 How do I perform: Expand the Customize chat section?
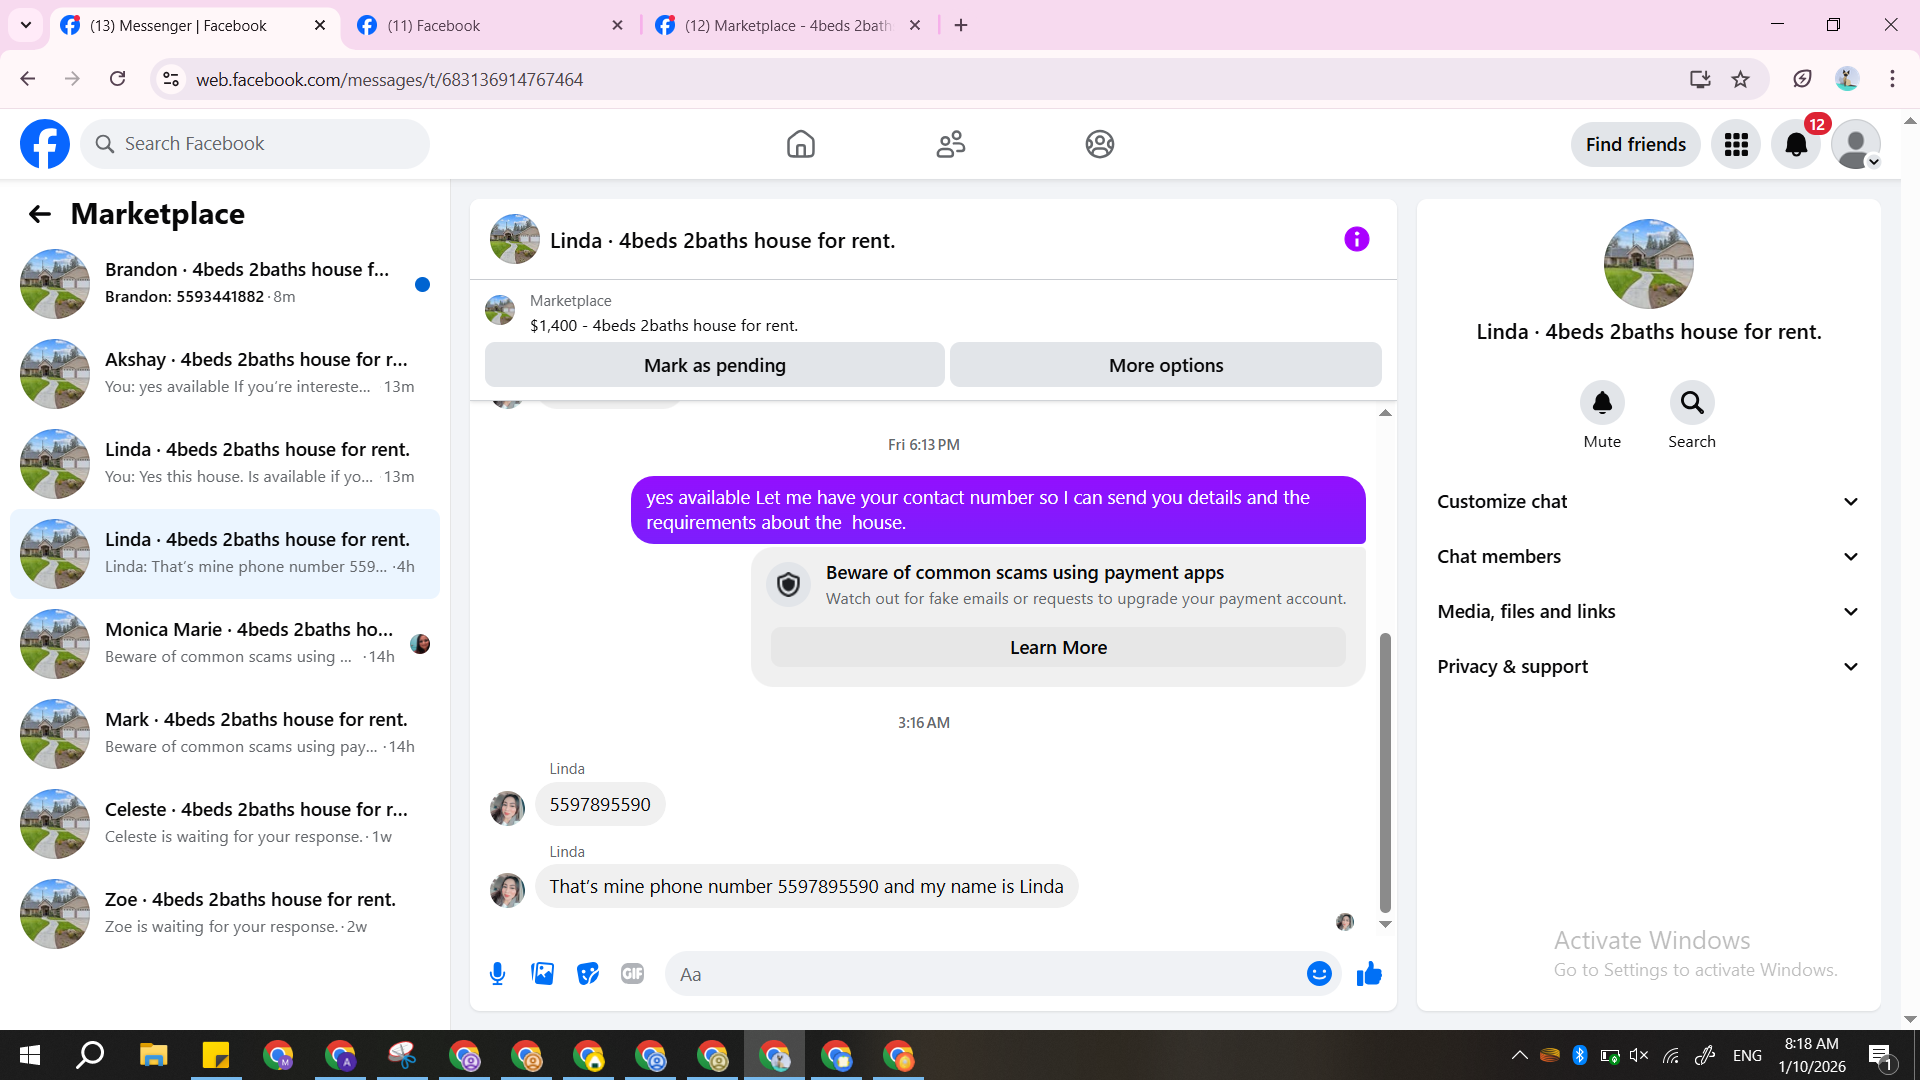1648,502
